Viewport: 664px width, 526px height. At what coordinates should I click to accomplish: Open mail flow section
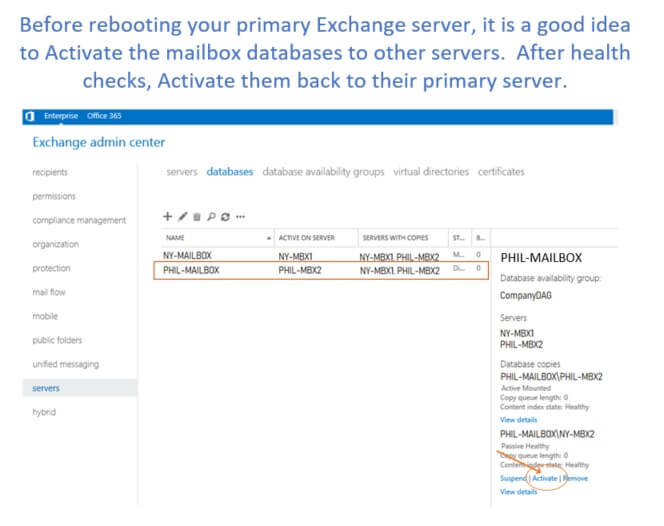tap(49, 292)
